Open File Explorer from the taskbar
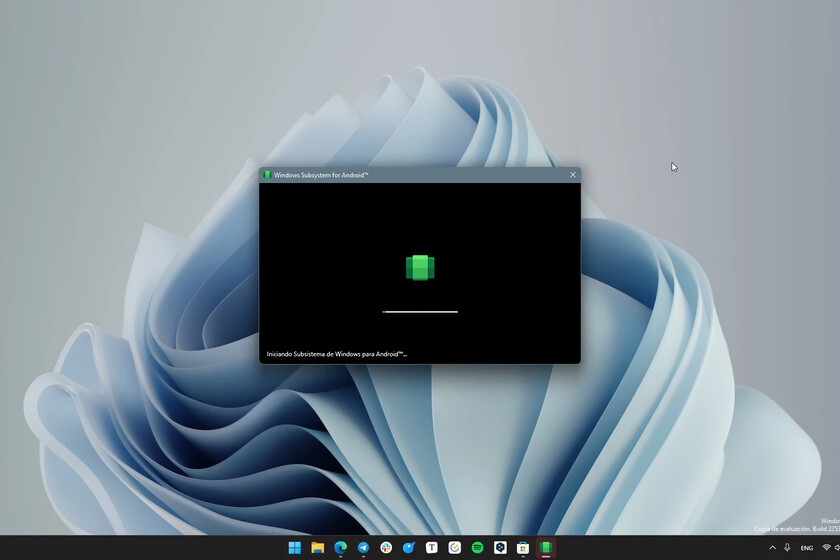 [x=318, y=547]
